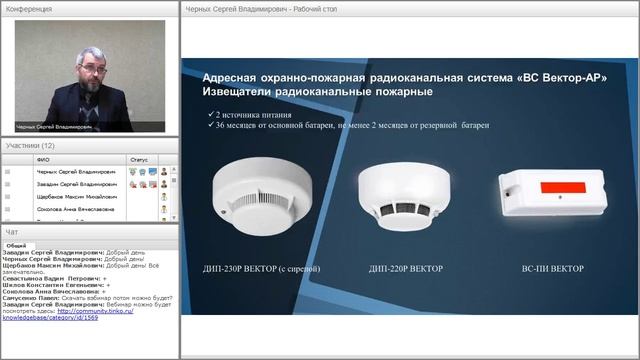The image size is (640, 360).
Task: Click the participants list scroll-up arrow
Action: tap(174, 169)
